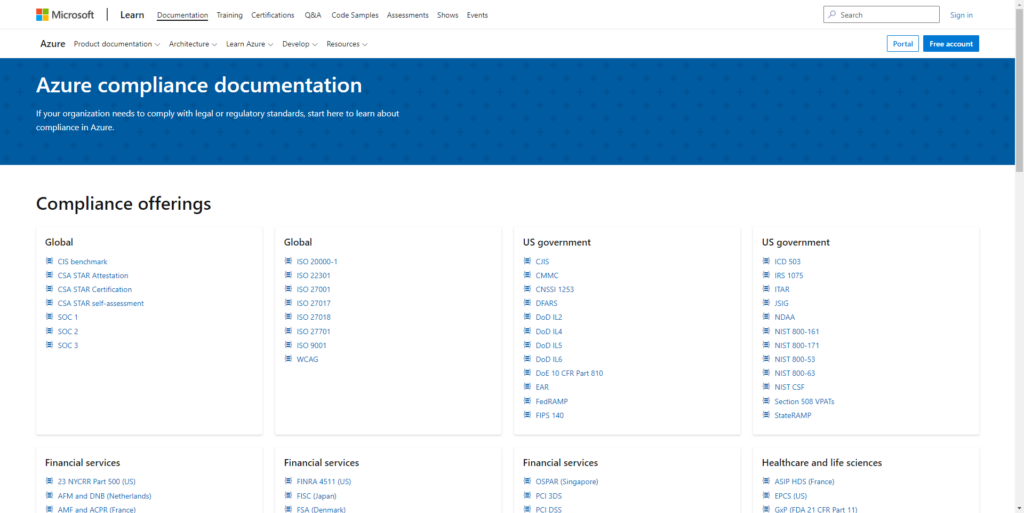Switch to the Training tab

pos(229,15)
